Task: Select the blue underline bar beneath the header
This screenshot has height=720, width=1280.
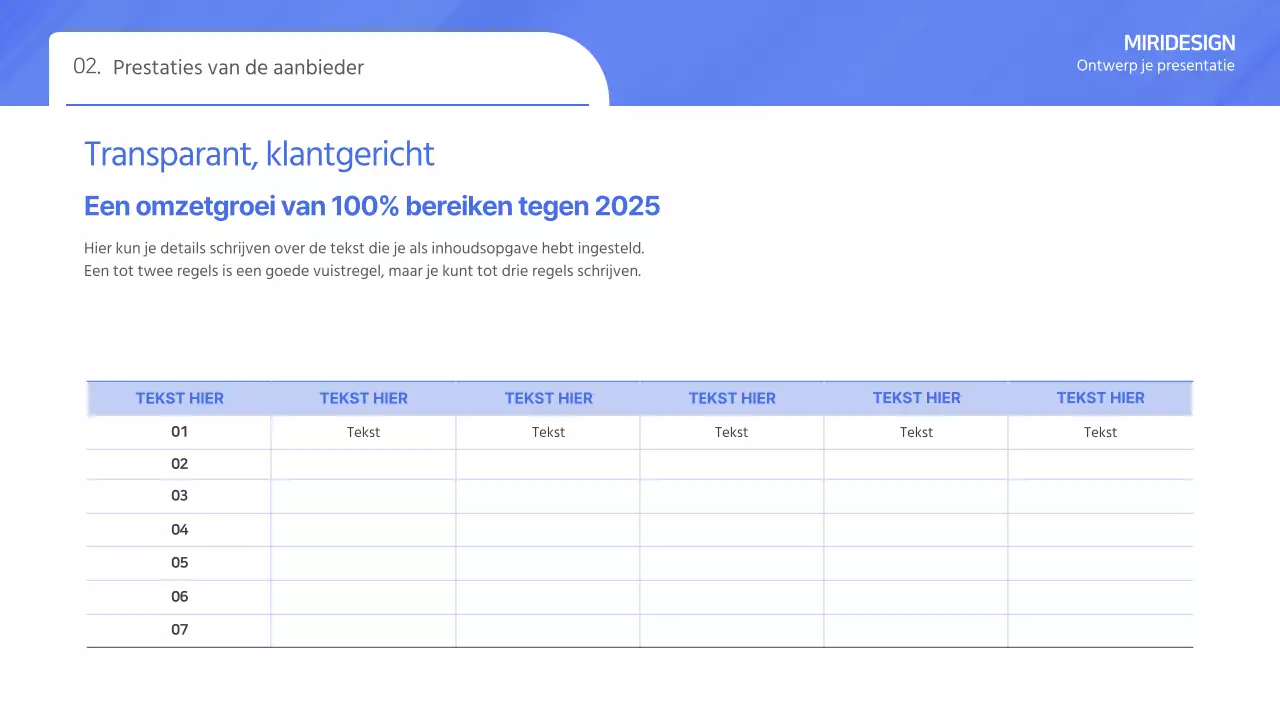Action: click(327, 103)
